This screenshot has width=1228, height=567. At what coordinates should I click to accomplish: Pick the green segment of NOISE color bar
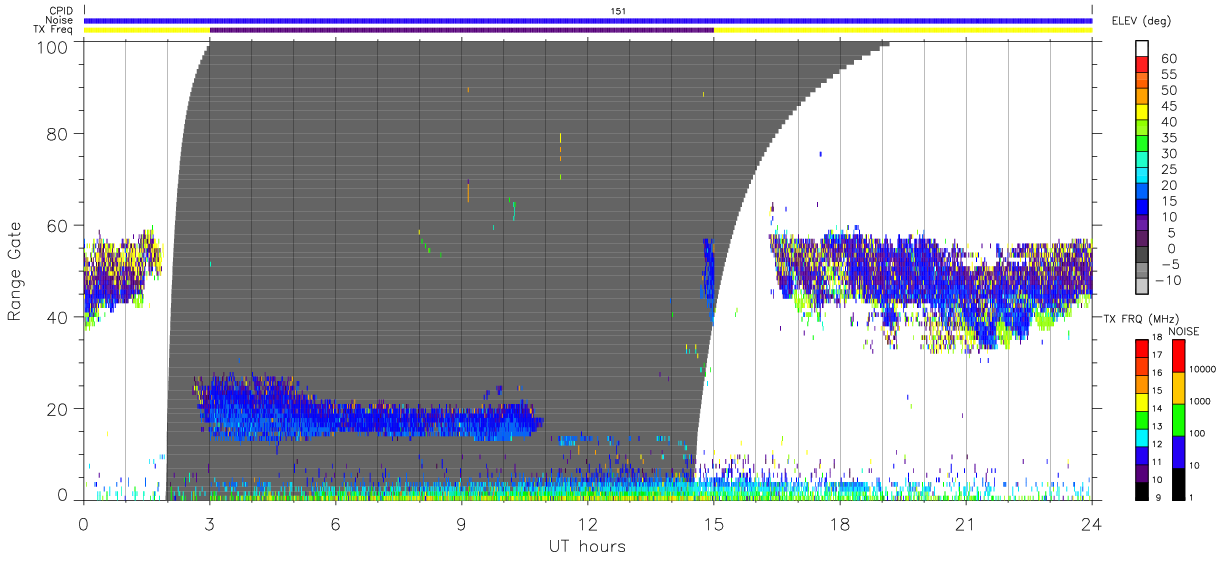coord(1178,420)
